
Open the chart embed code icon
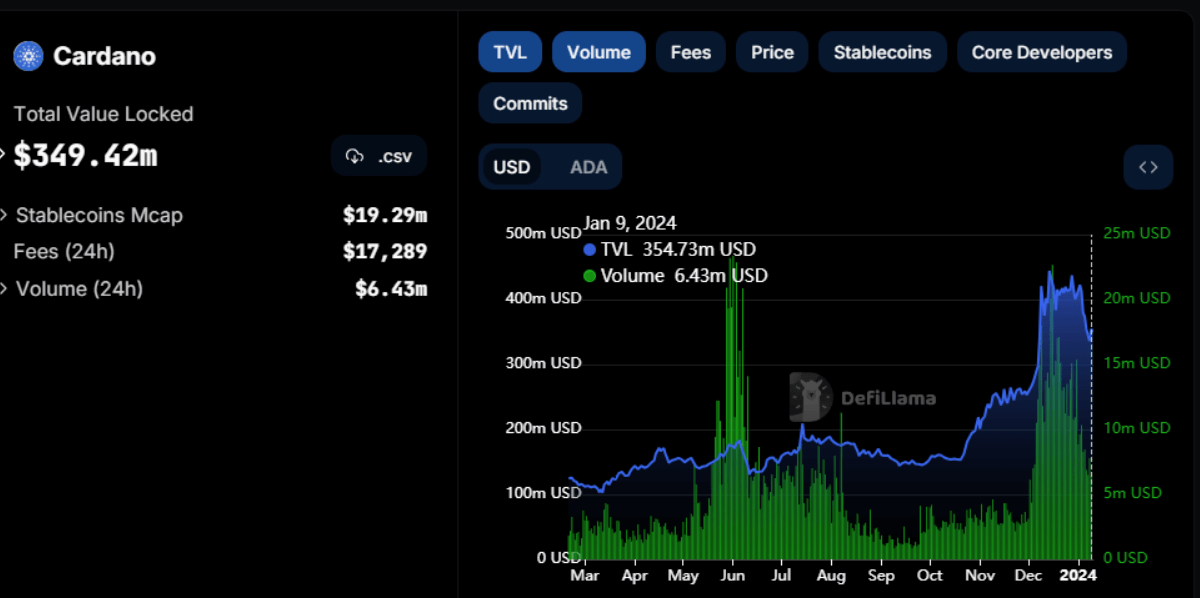[1148, 167]
